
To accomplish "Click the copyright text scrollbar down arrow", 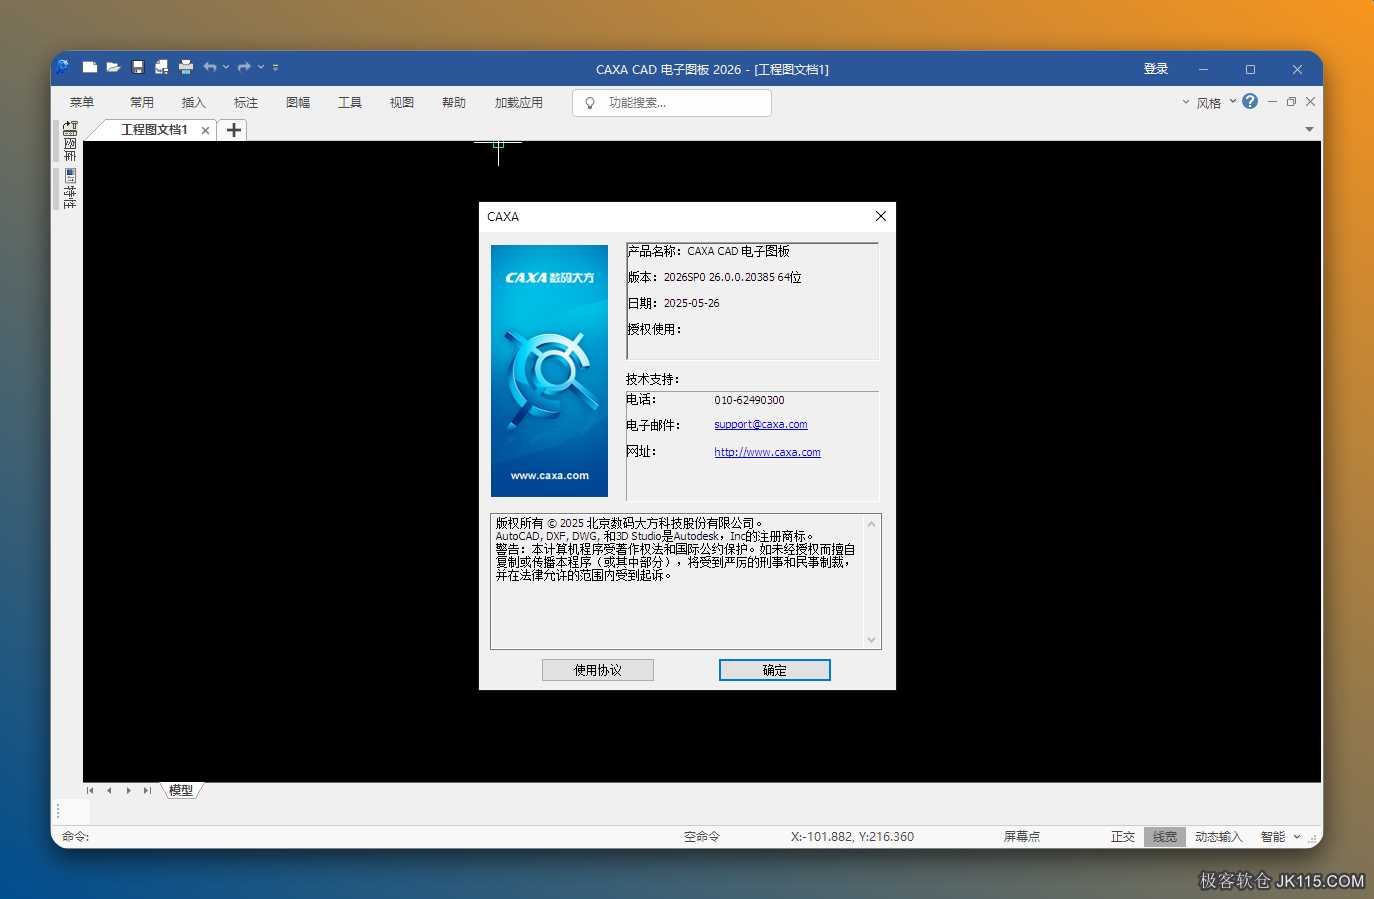I will tap(871, 640).
